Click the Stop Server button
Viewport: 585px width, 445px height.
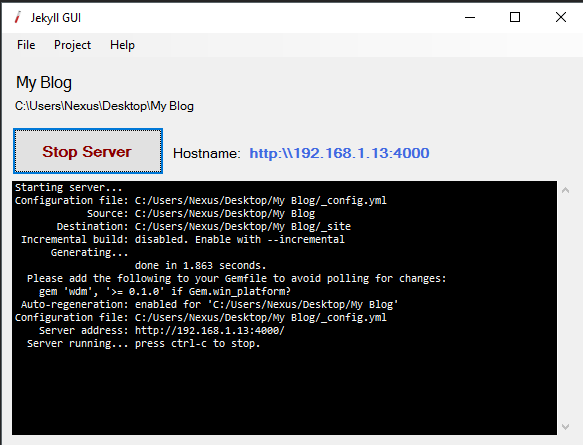[x=88, y=151]
